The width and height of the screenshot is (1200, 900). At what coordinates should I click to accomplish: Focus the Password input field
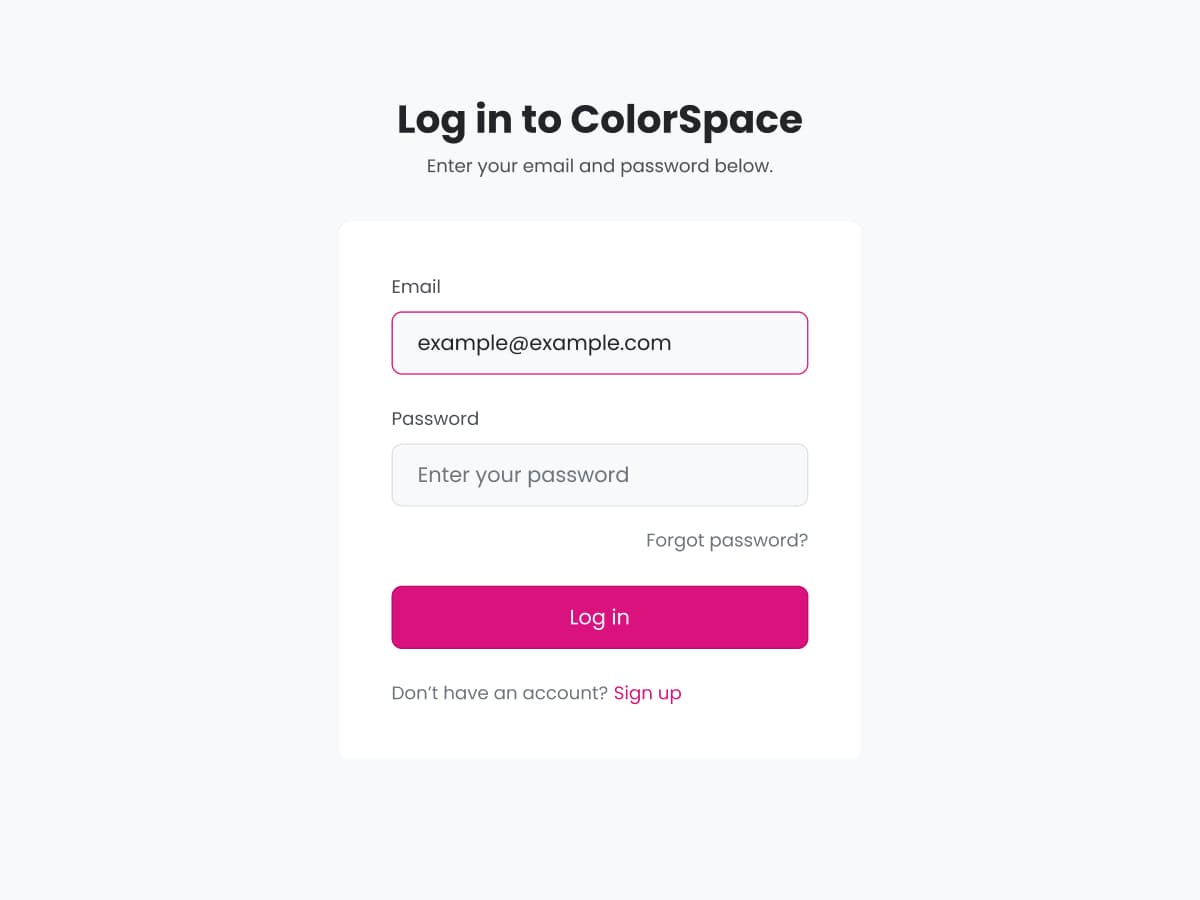pos(599,475)
